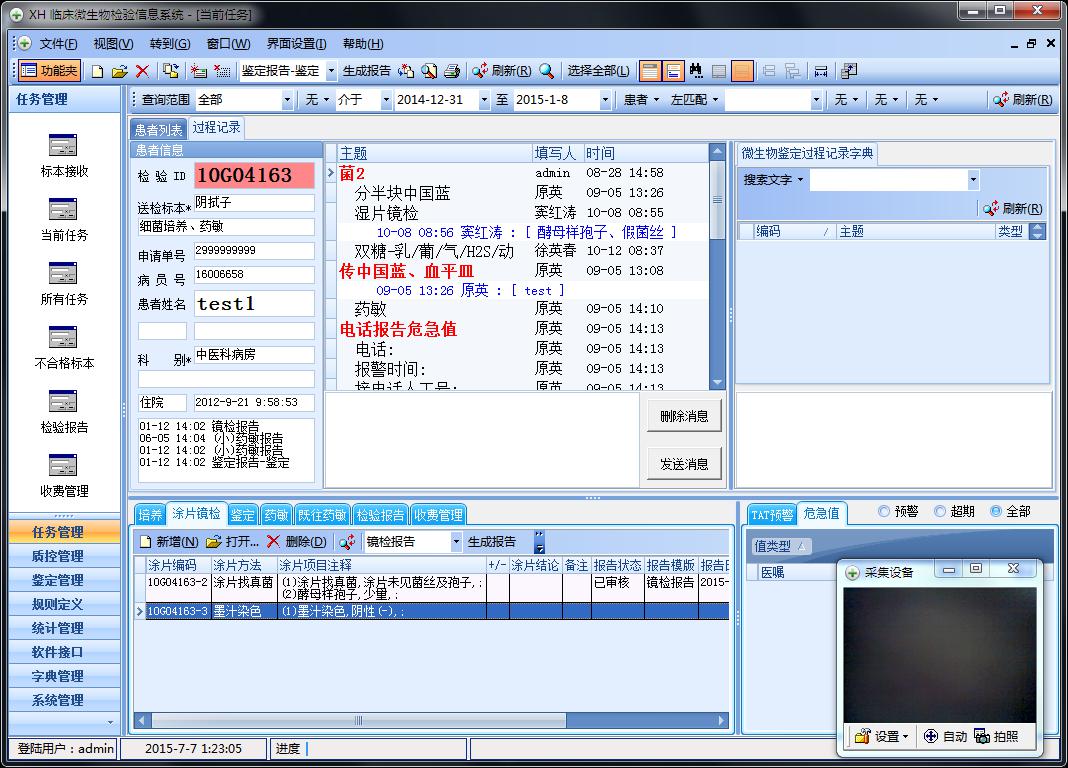Open the 统计管理 navigation section

pyautogui.click(x=64, y=628)
